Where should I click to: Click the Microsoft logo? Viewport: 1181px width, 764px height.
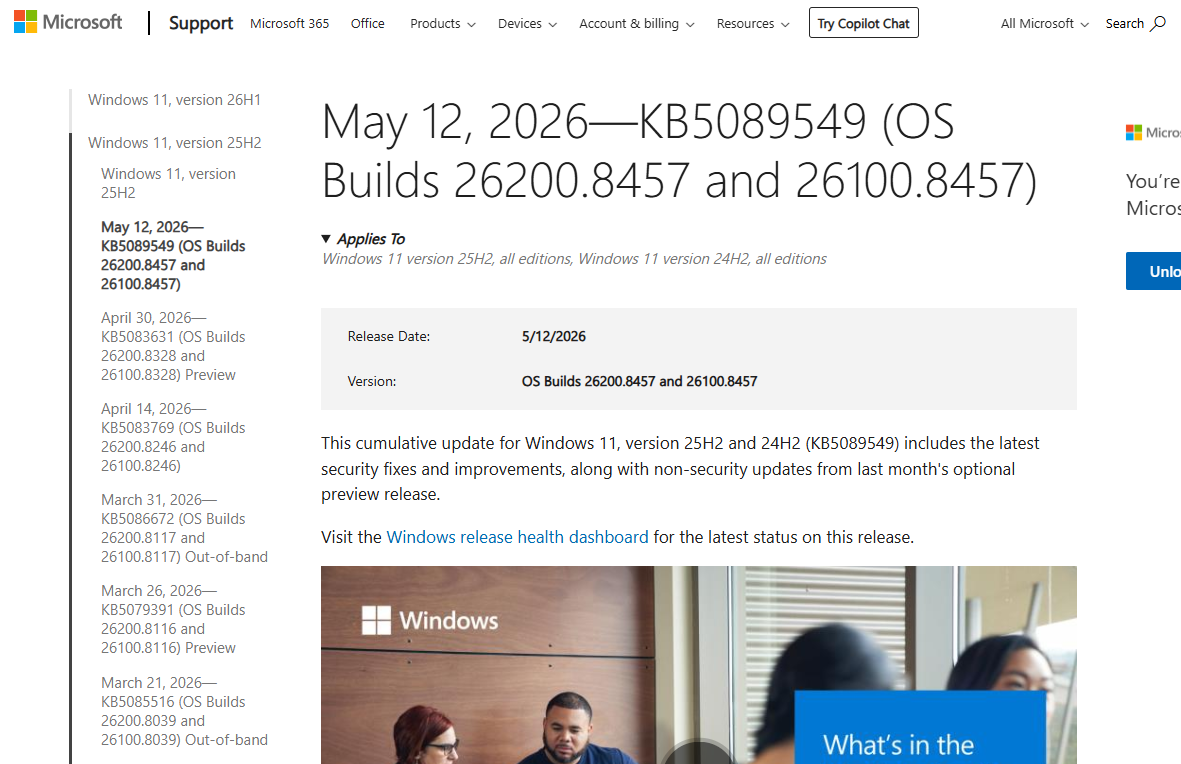click(x=68, y=23)
